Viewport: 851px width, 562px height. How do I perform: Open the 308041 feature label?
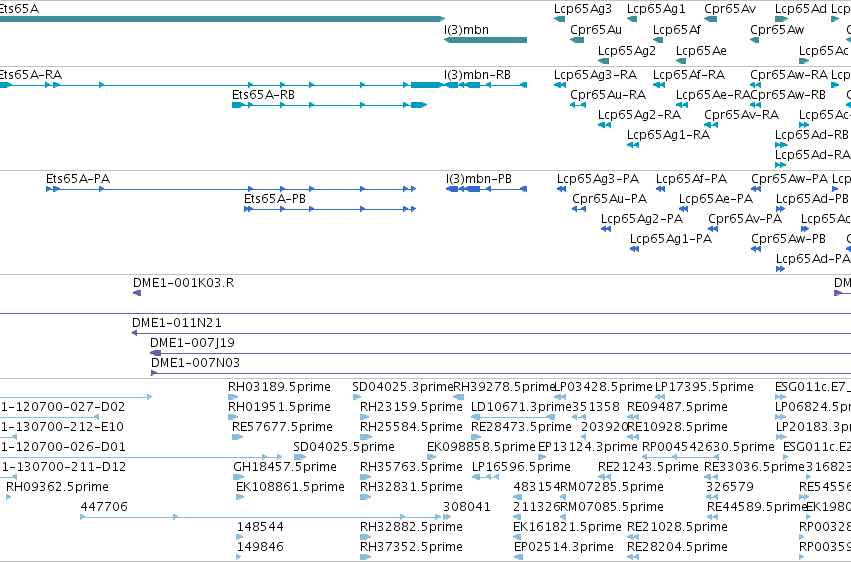(x=467, y=507)
